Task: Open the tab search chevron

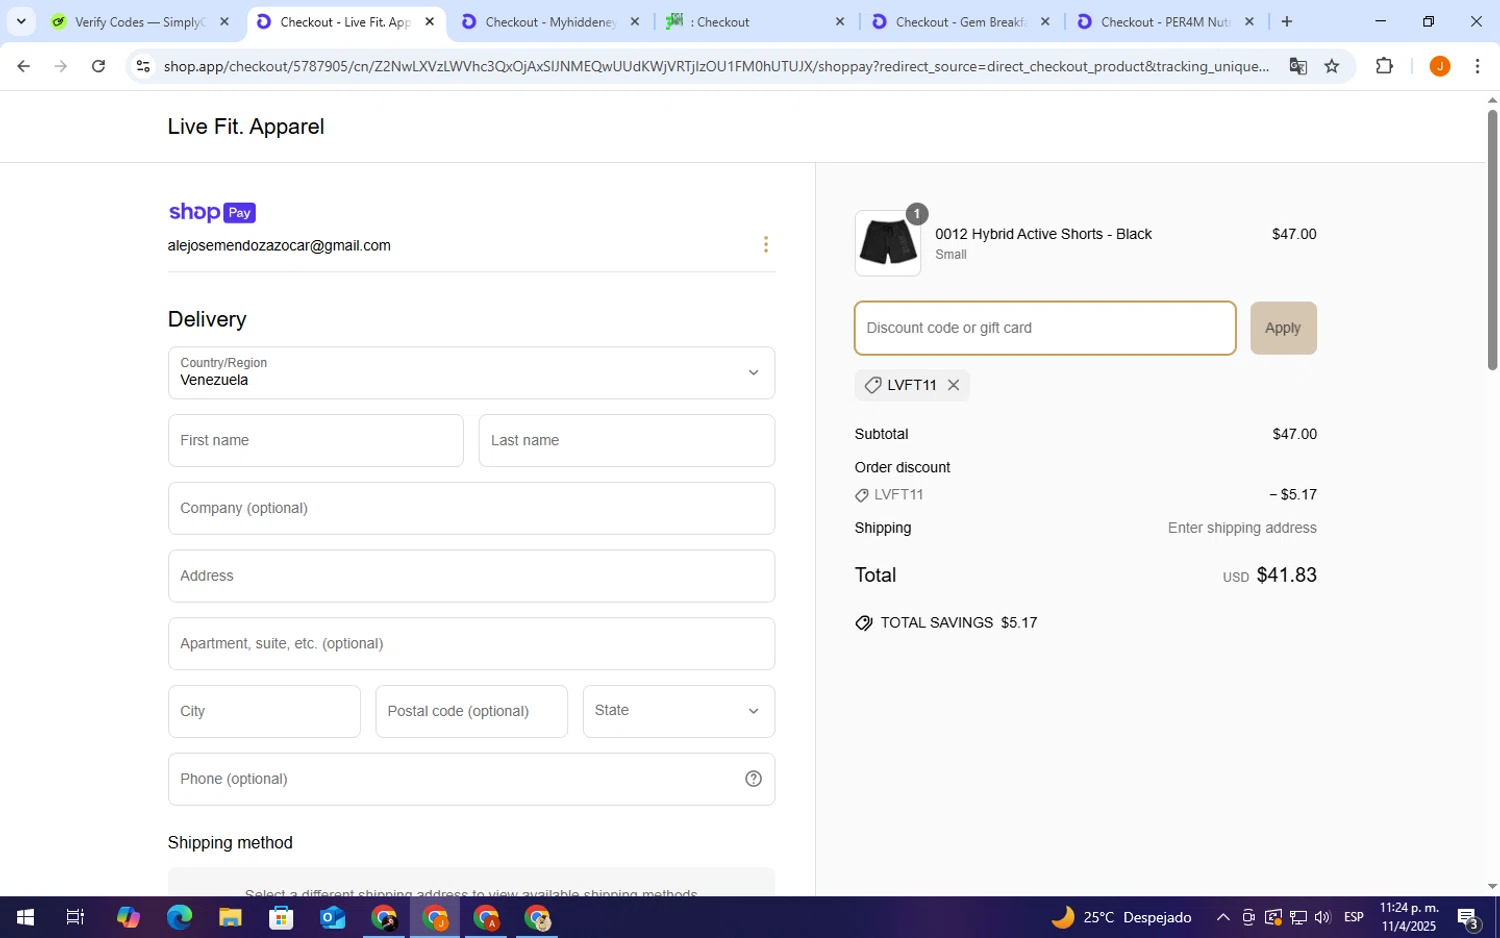Action: pyautogui.click(x=21, y=21)
